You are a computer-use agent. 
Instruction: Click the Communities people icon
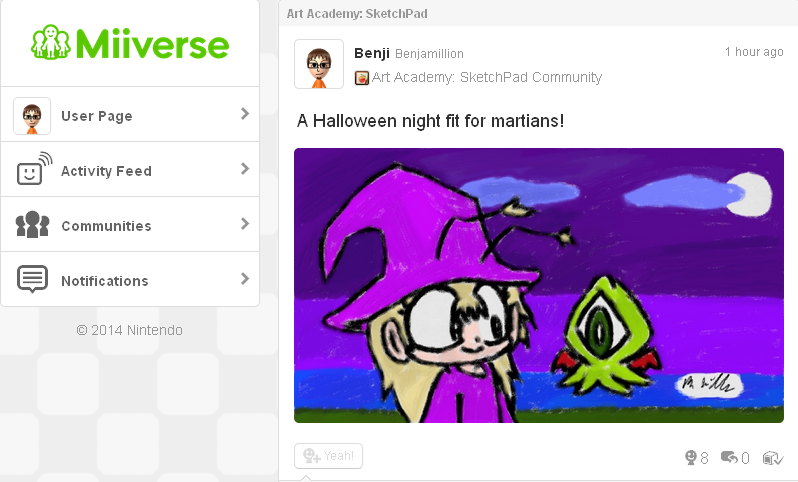click(x=33, y=224)
